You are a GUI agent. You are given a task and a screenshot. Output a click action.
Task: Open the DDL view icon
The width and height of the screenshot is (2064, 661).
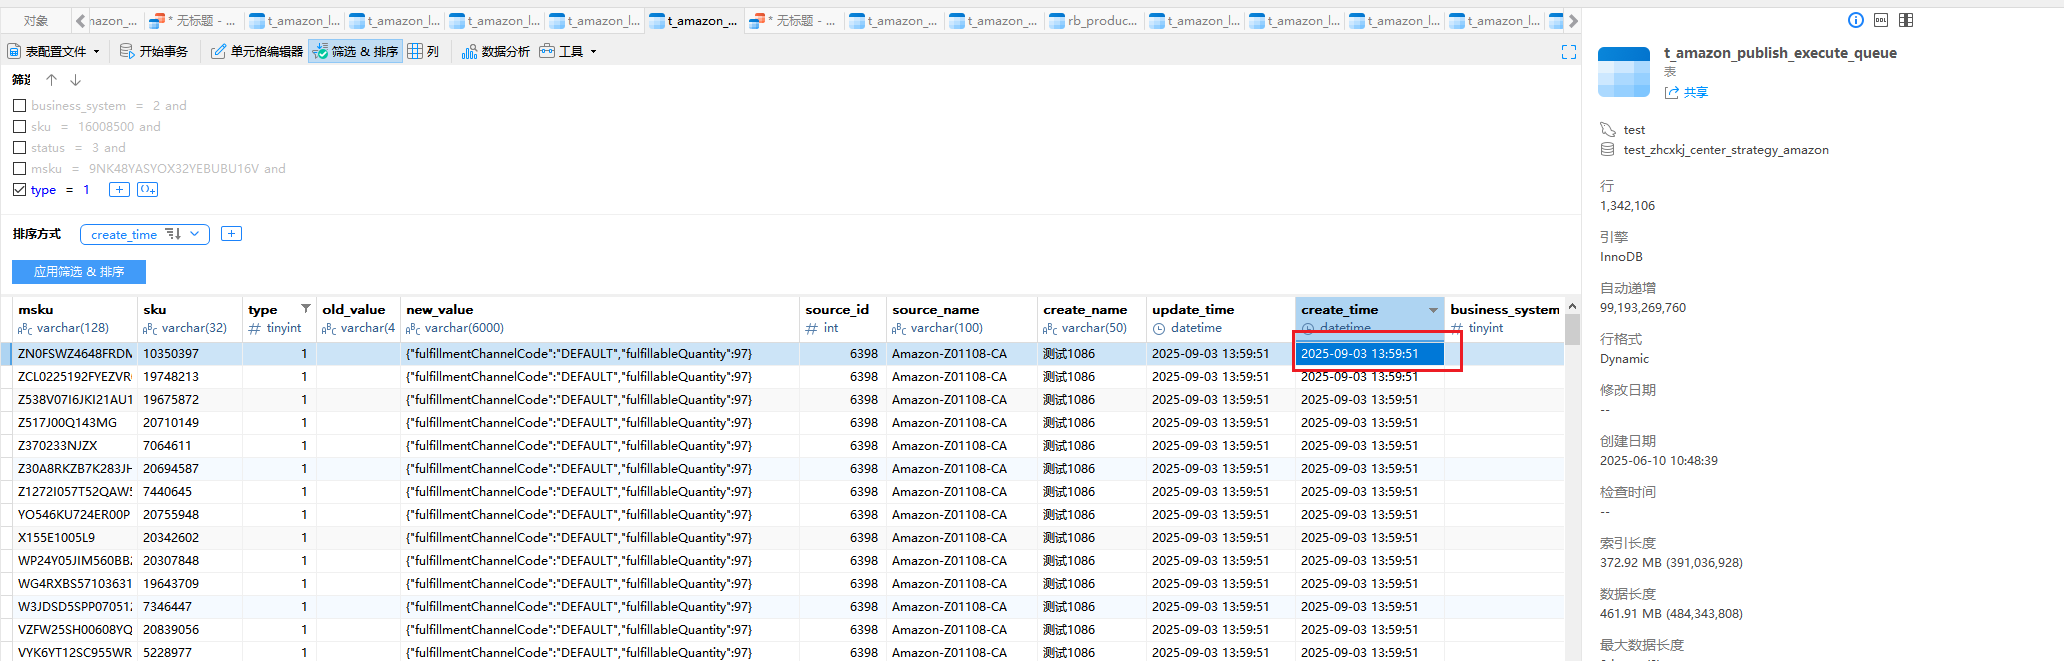point(1881,20)
